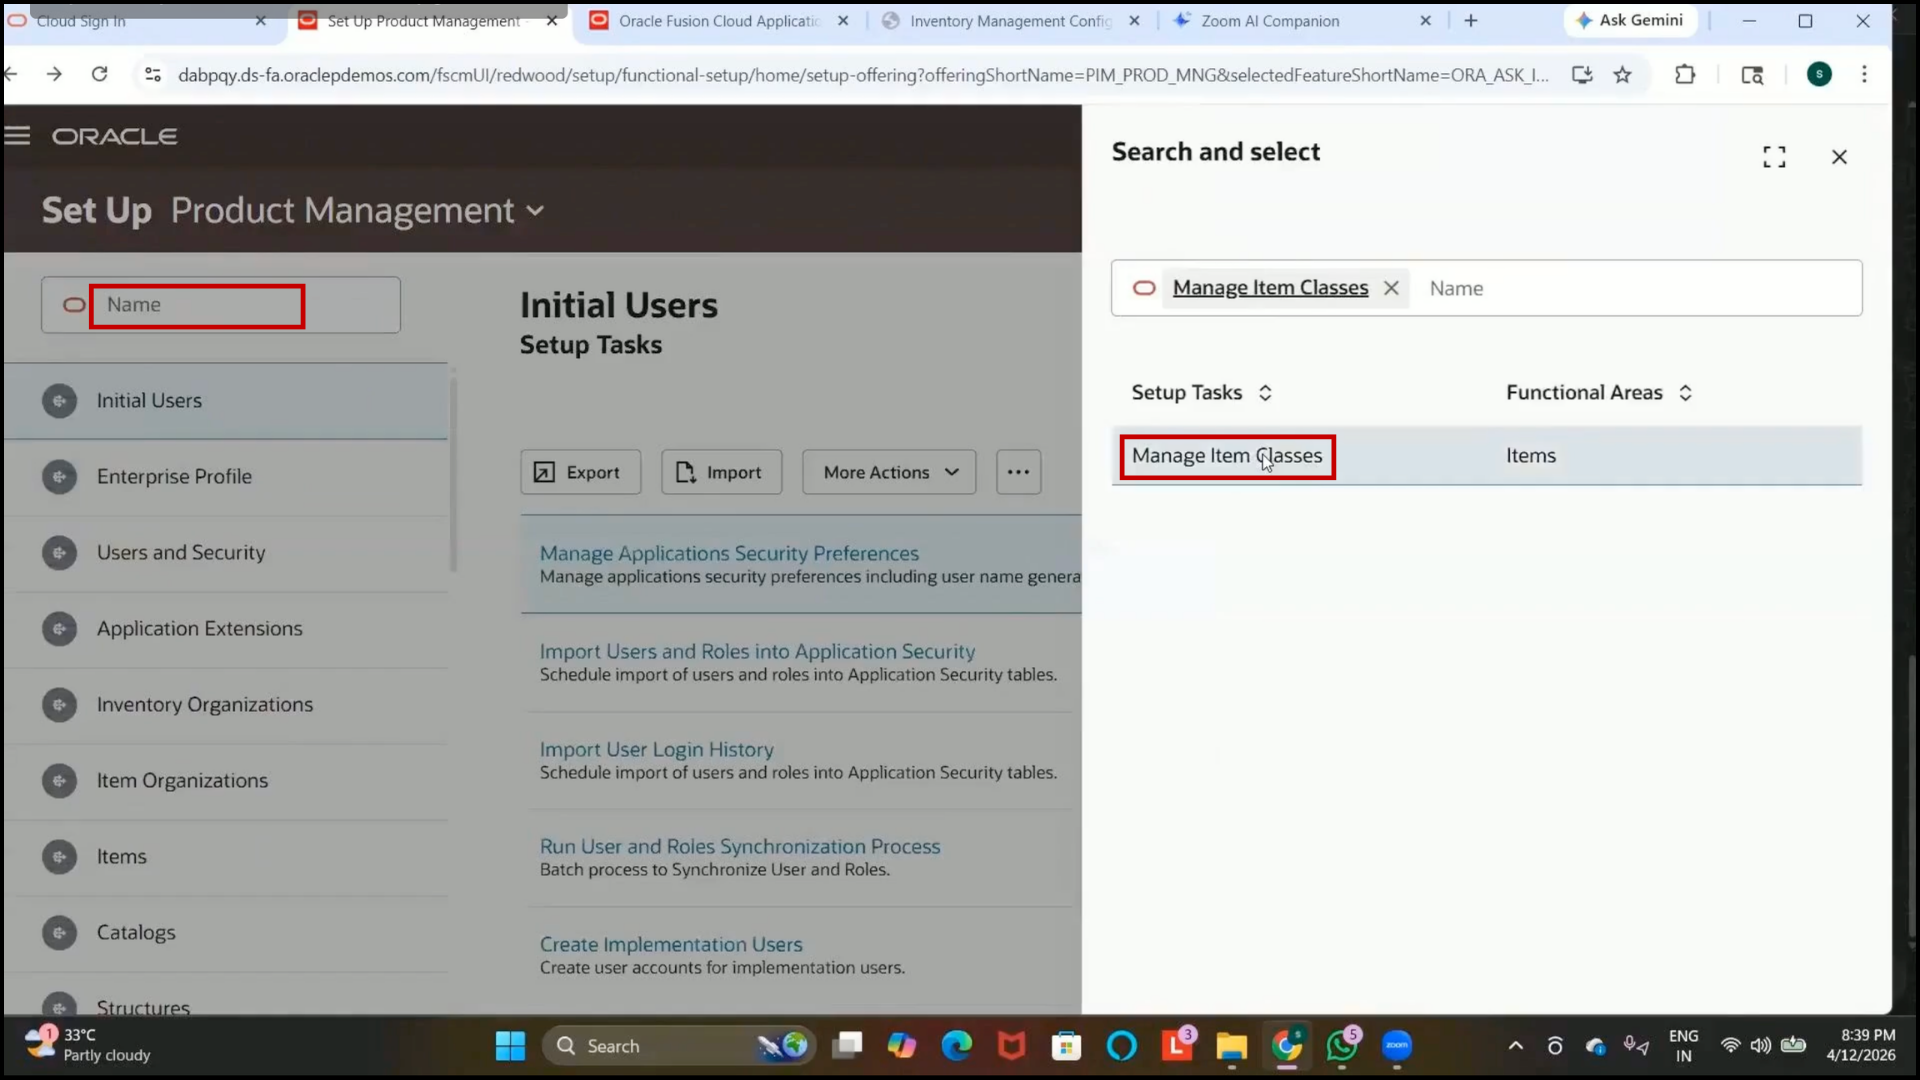Click the browser address bar URL
Screen dimensions: 1920x1080
coord(863,75)
